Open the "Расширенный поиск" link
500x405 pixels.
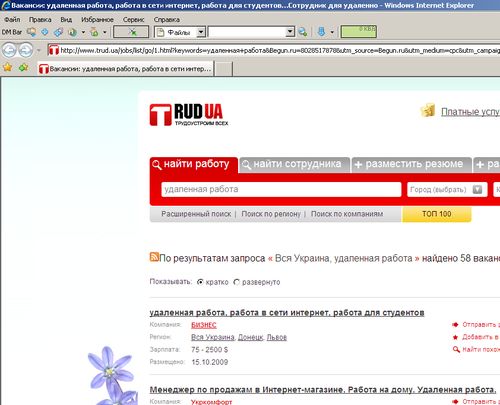[x=196, y=214]
